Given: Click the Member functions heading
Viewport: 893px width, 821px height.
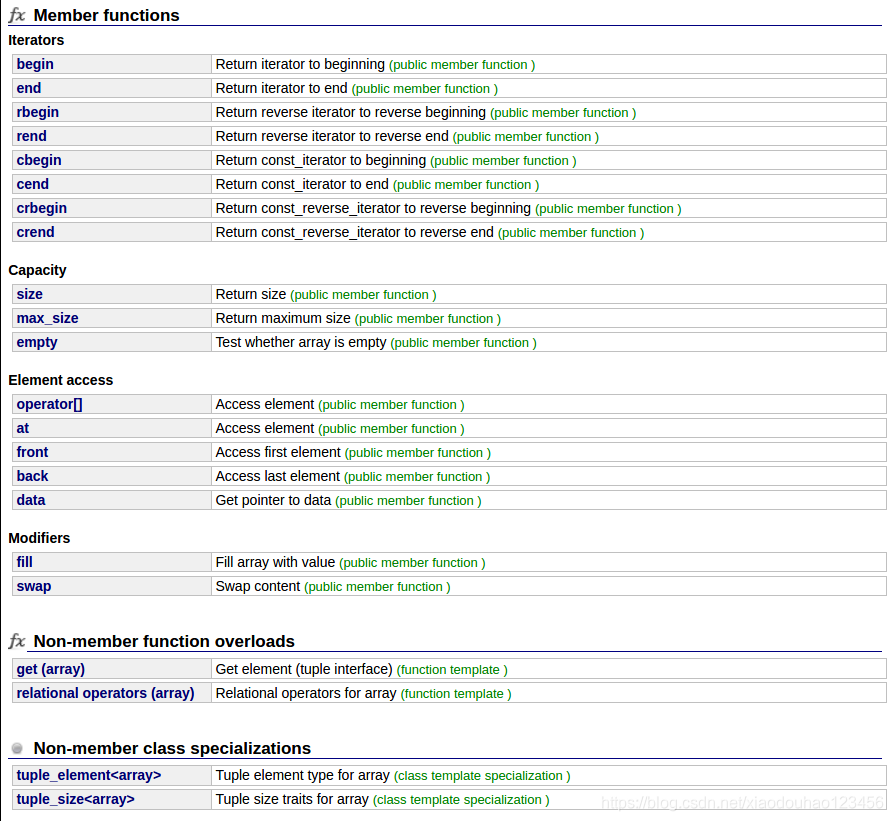Looking at the screenshot, I should coord(106,15).
